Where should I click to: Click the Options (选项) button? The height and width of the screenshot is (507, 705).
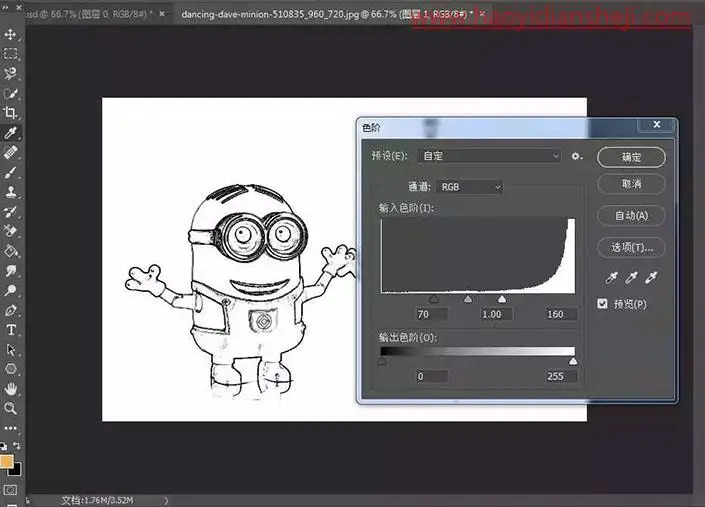click(631, 247)
